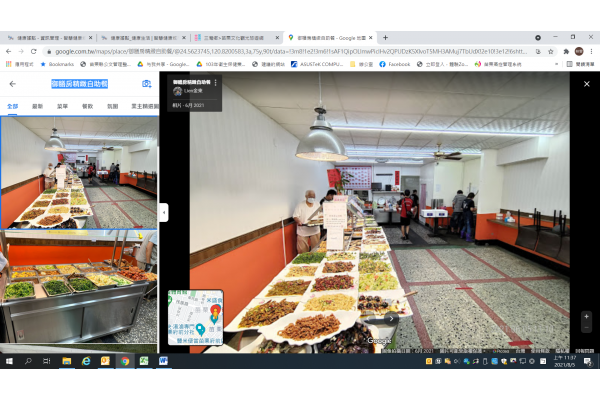This screenshot has width=600, height=400.
Task: Open the Google Drive 103年 bookmark
Action: click(221, 64)
